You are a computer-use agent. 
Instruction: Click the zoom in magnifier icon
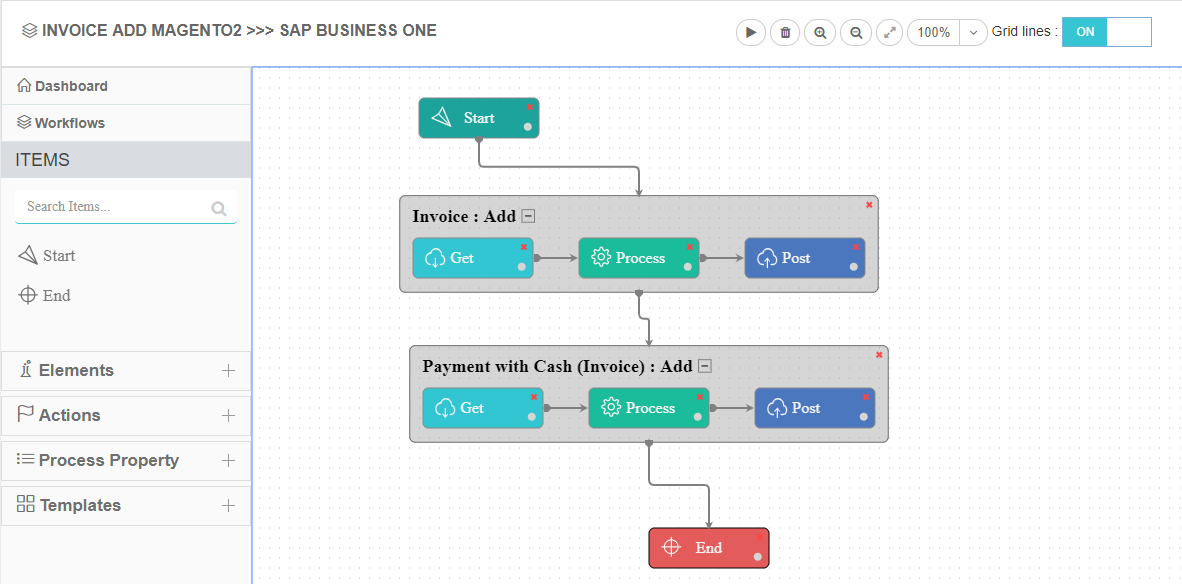pyautogui.click(x=820, y=32)
